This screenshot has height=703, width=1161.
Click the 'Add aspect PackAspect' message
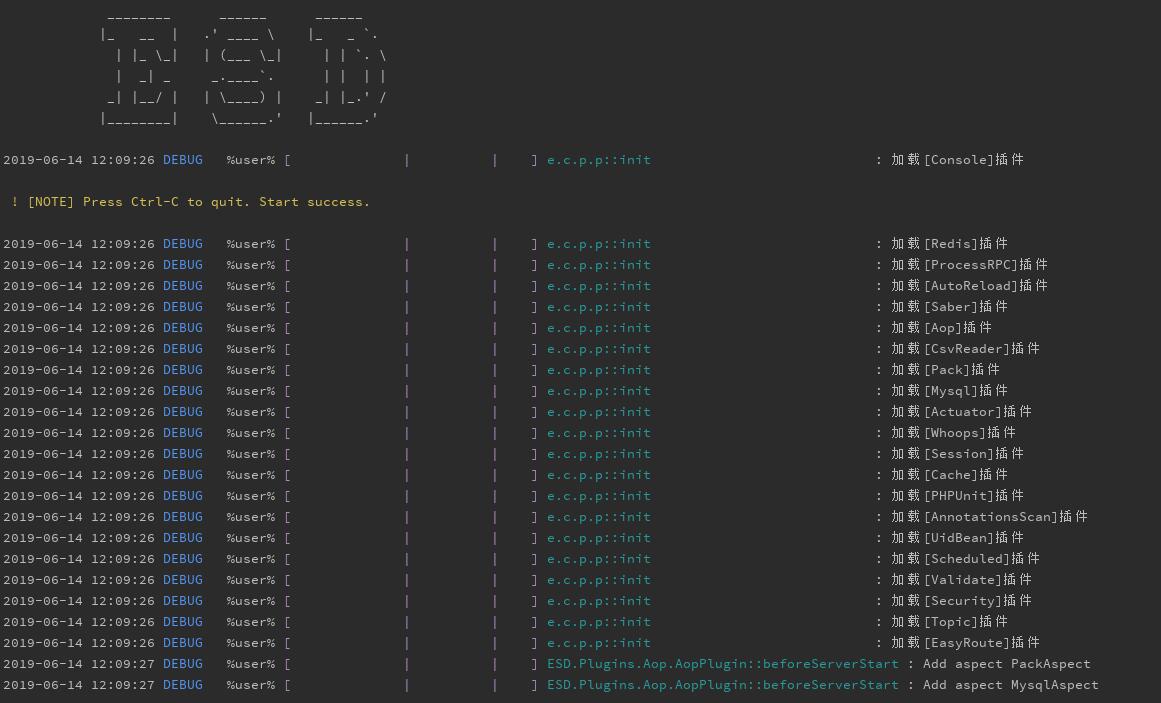[x=1006, y=664]
